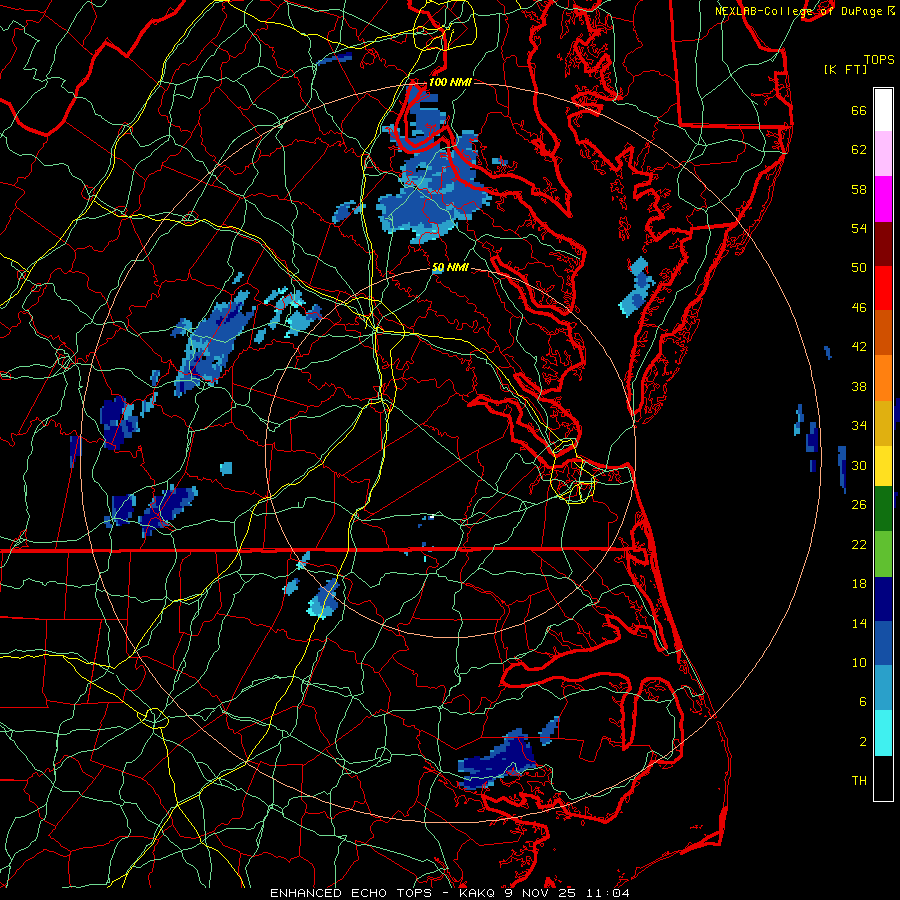Click the legend value '50'
900x900 pixels.
(x=859, y=267)
